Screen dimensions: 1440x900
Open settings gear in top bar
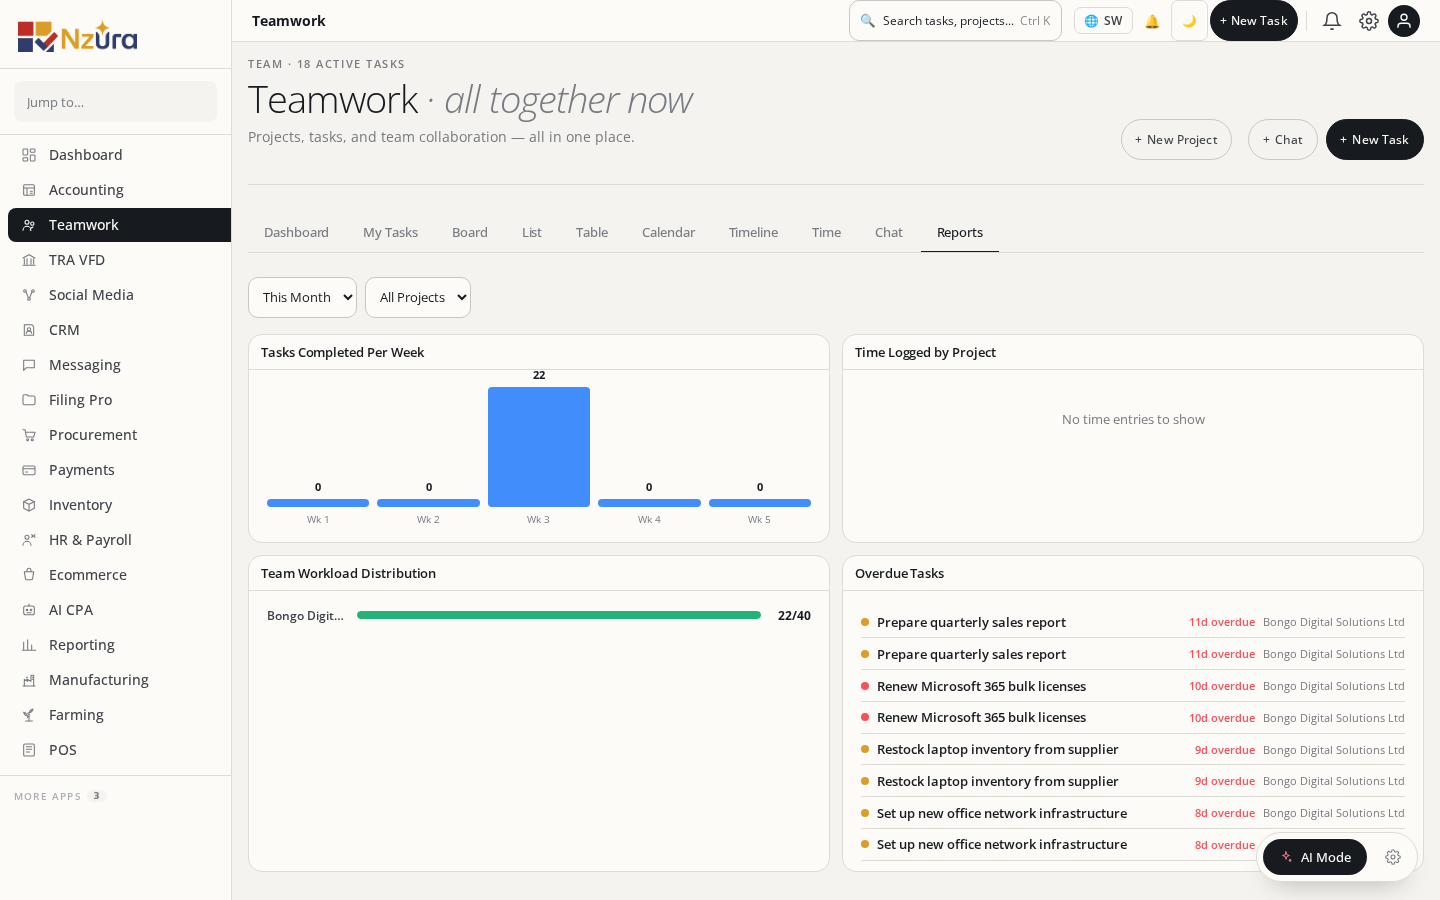(x=1369, y=21)
